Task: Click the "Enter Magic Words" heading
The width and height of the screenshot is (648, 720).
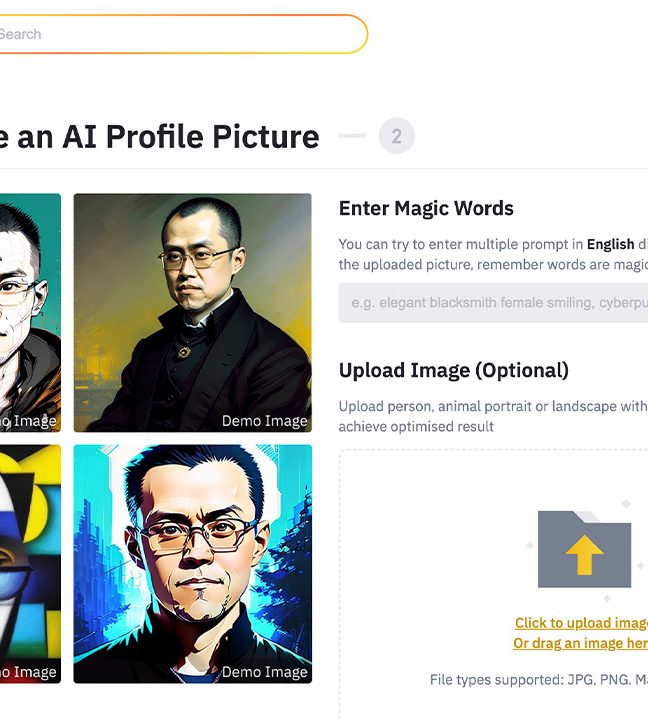Action: 426,208
